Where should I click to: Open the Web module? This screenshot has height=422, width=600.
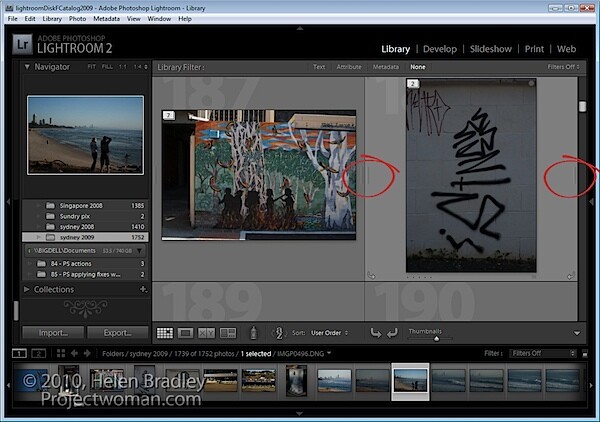click(566, 49)
